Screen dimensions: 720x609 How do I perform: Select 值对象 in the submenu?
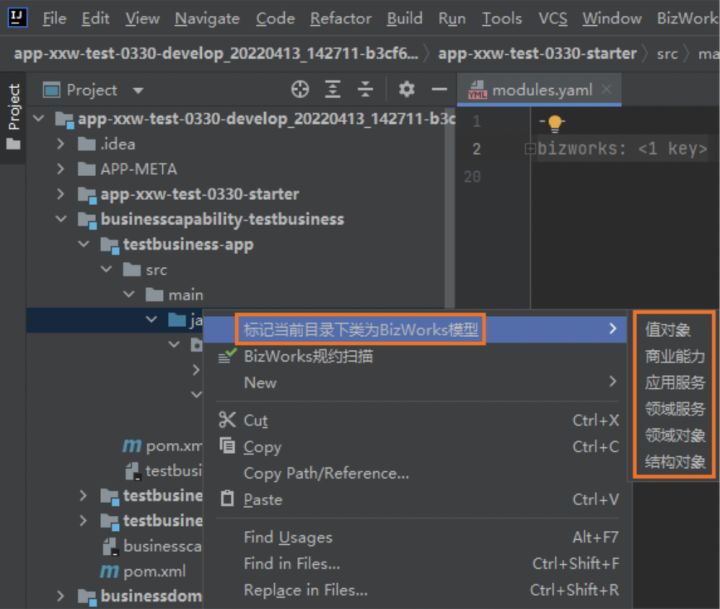pyautogui.click(x=668, y=329)
